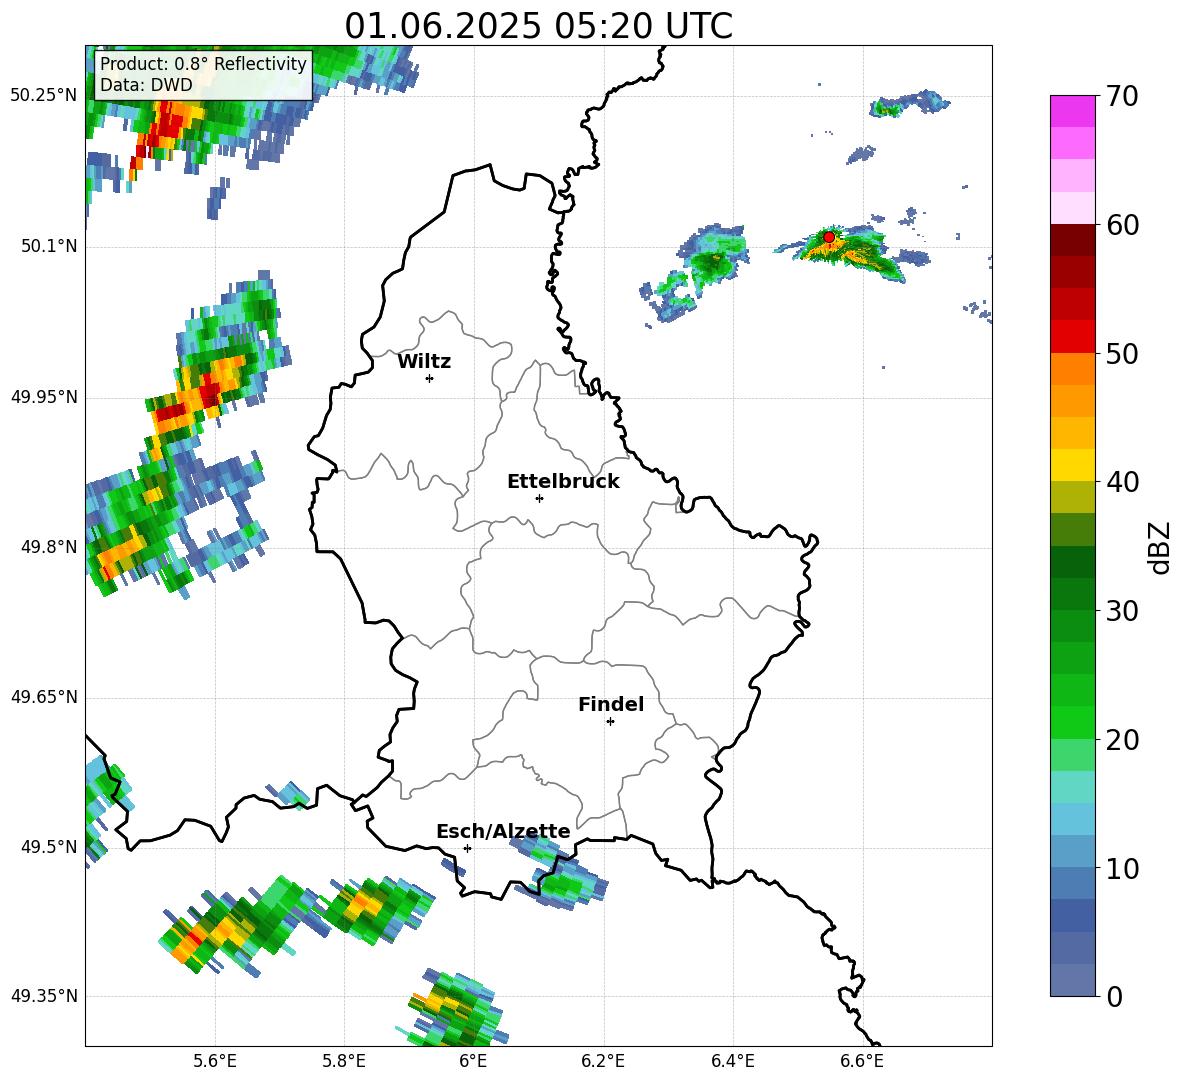Click the red dot marker on the eastern storm cell

829,237
